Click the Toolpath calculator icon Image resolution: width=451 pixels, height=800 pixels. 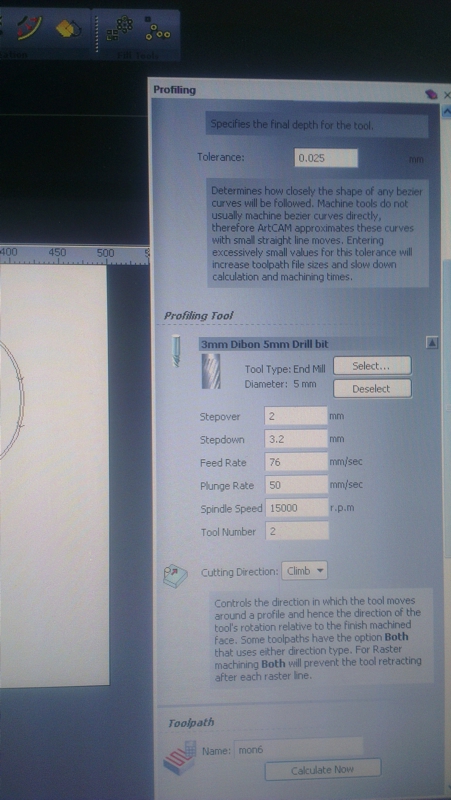tap(180, 759)
